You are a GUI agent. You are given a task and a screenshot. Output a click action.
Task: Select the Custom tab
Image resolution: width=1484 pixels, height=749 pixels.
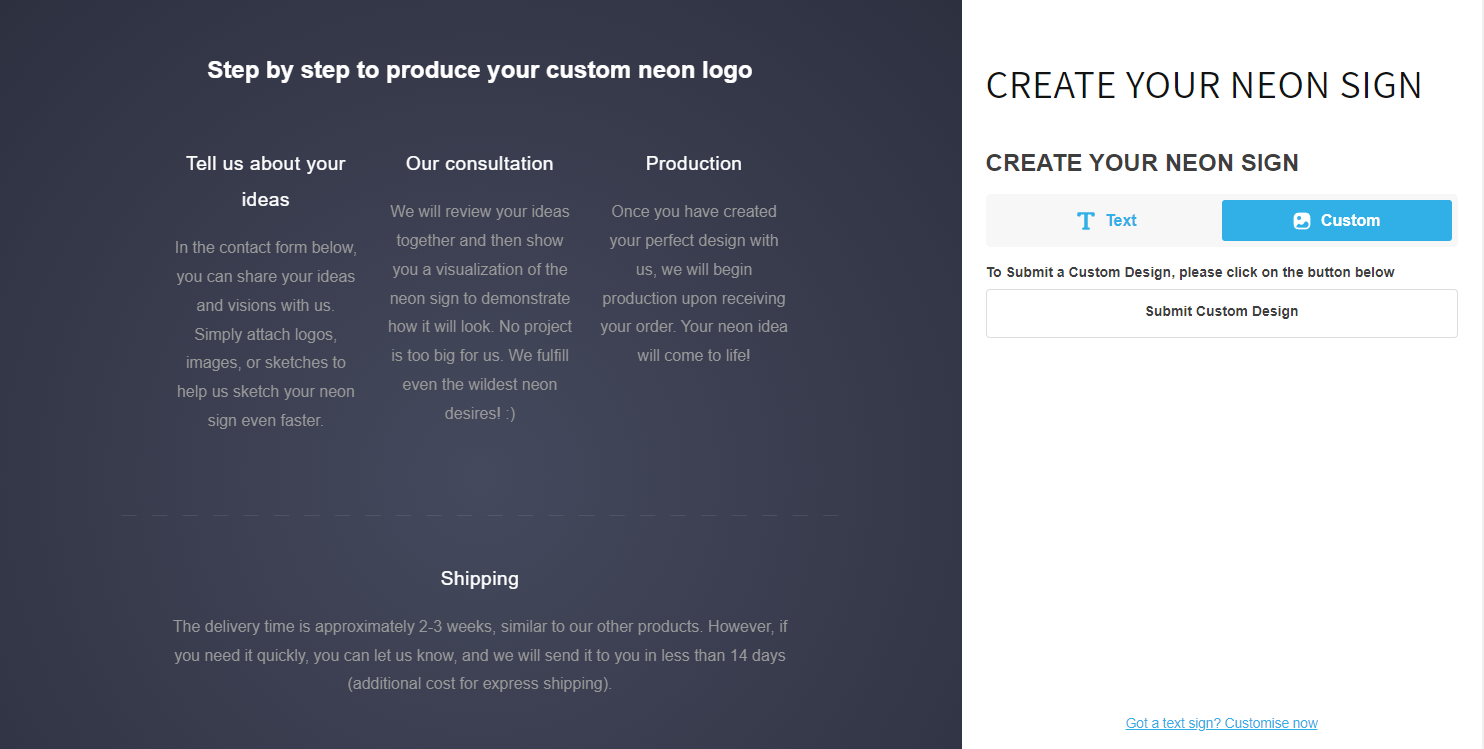pyautogui.click(x=1336, y=221)
